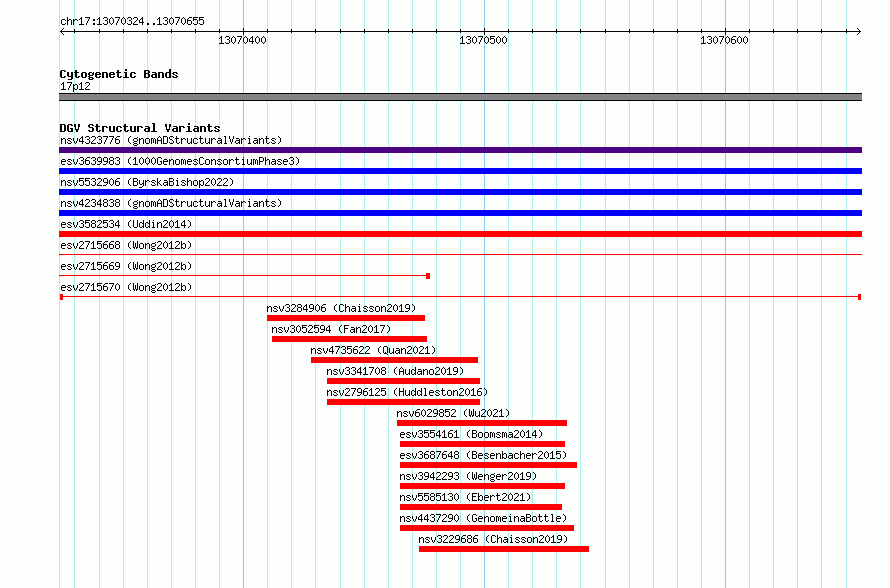890x588 pixels.
Task: Click the red esv3554161 variant bar
Action: click(x=482, y=444)
